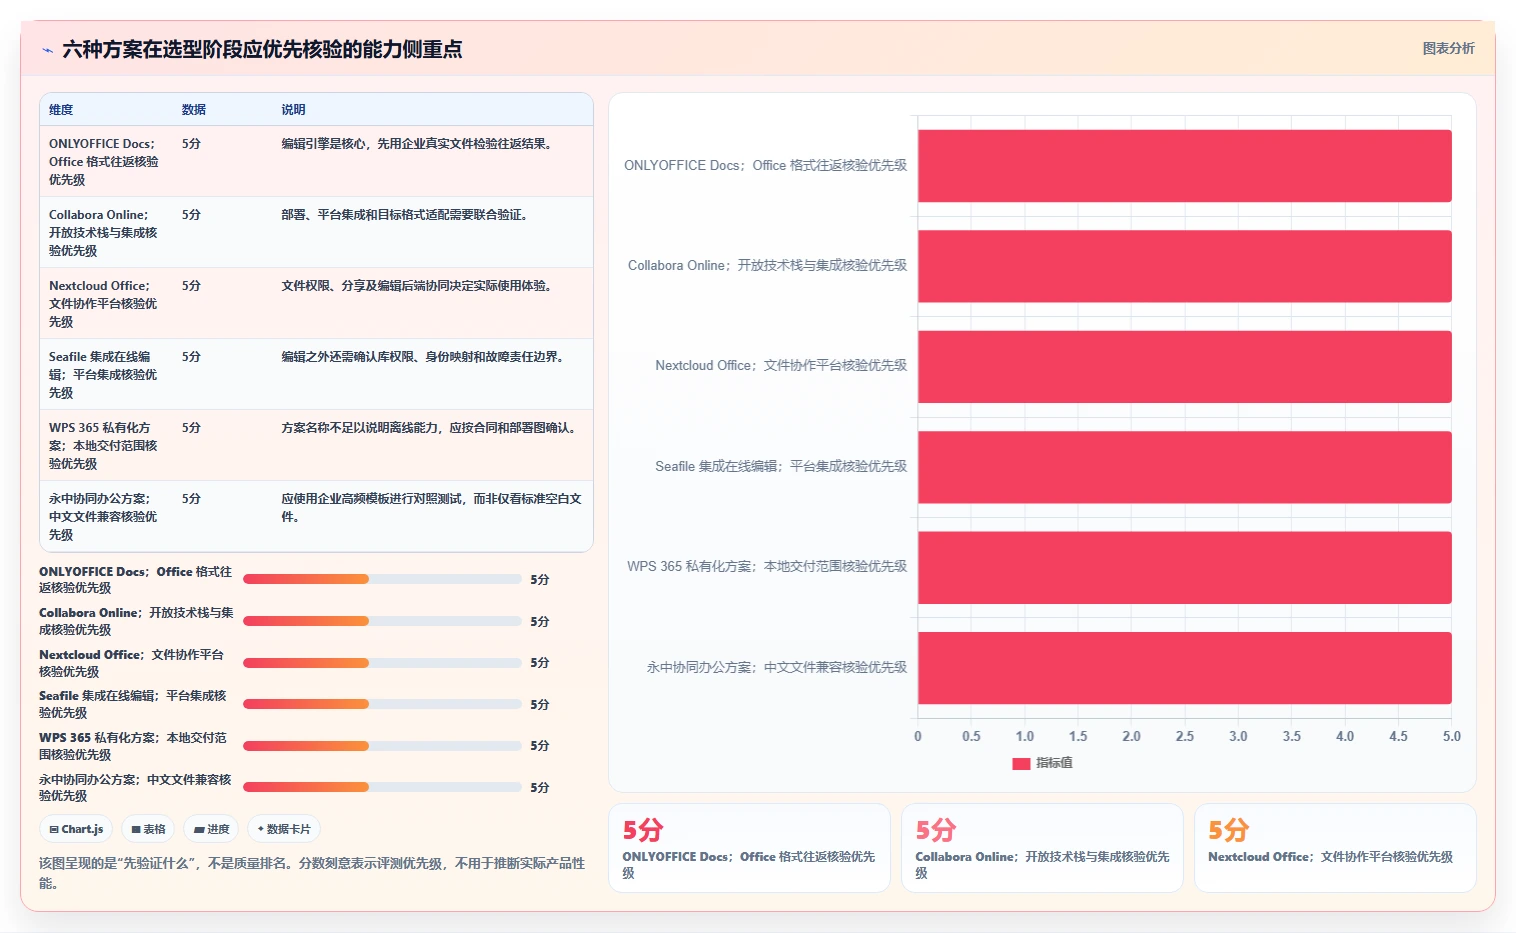Click the WPS 365 私有化方案 chart bar
This screenshot has height=933, width=1516.
click(1185, 567)
